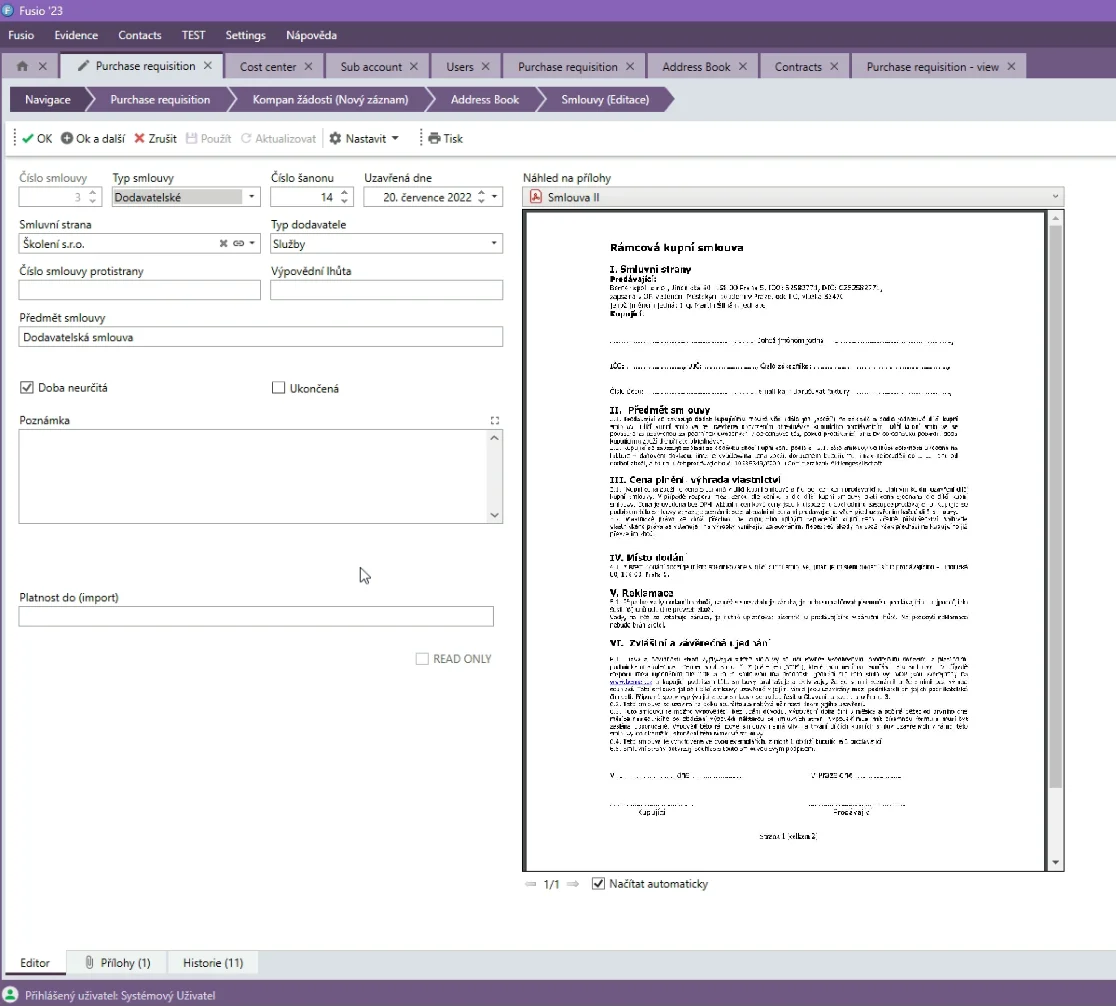The image size is (1116, 1006).
Task: Click the link icon in Smluvní strana
Action: coord(239,244)
